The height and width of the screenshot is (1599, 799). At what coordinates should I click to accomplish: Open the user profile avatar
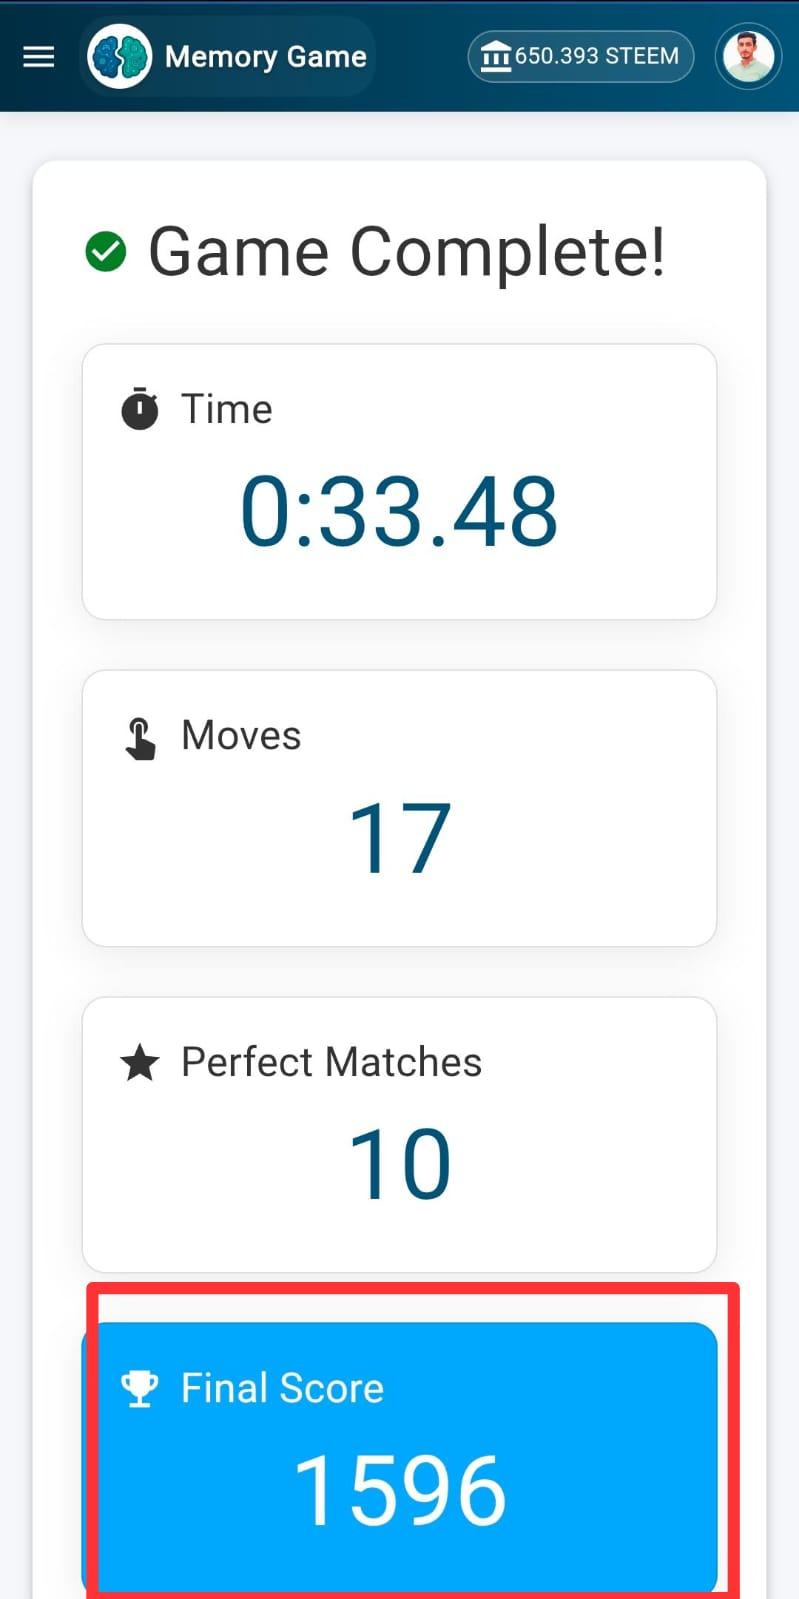(x=748, y=56)
